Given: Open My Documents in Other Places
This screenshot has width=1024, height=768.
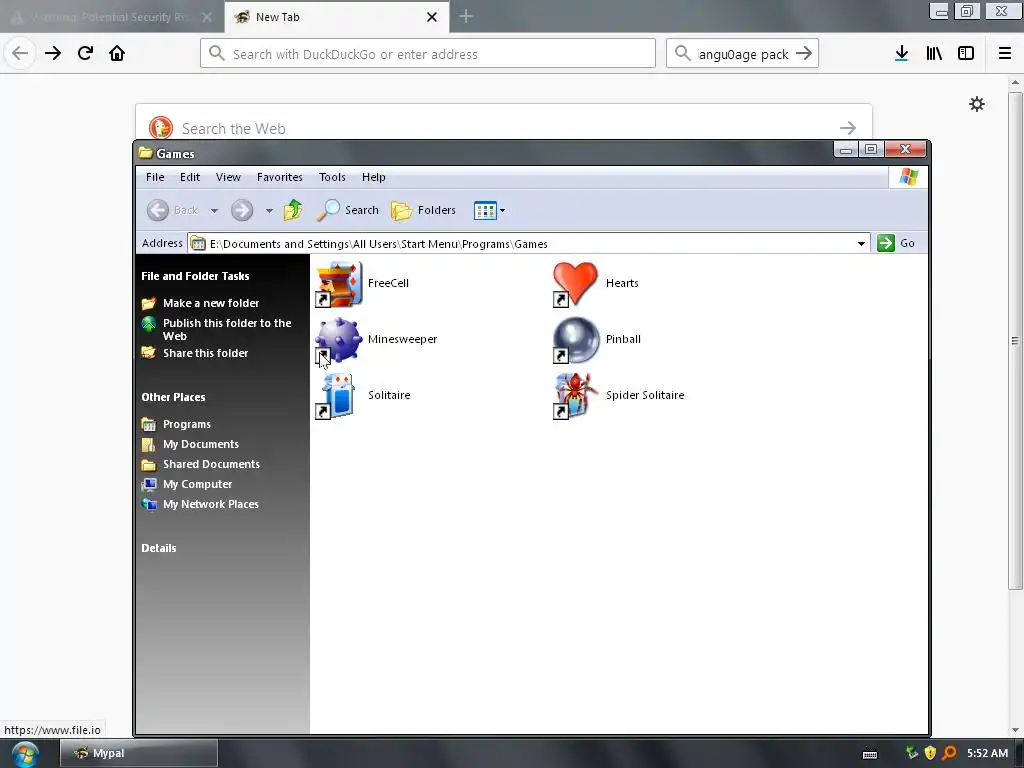Looking at the screenshot, I should [200, 444].
